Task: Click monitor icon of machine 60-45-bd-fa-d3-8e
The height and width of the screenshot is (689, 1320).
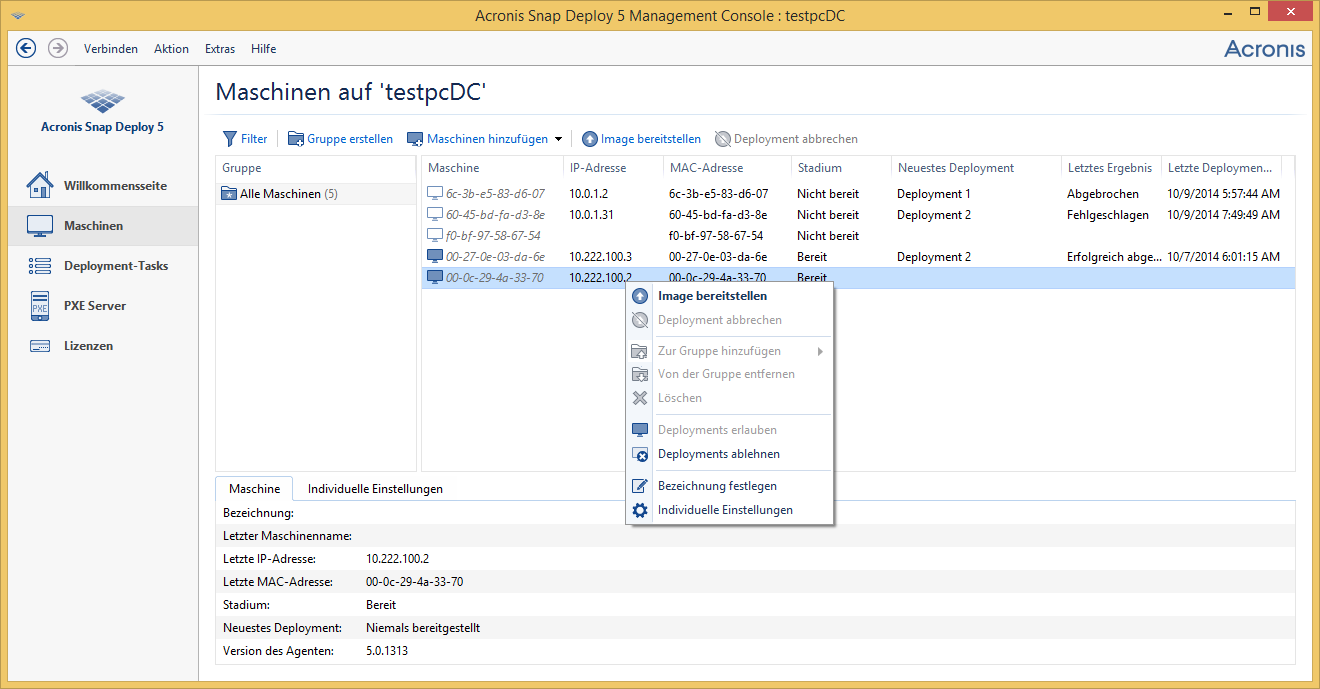Action: (x=435, y=214)
